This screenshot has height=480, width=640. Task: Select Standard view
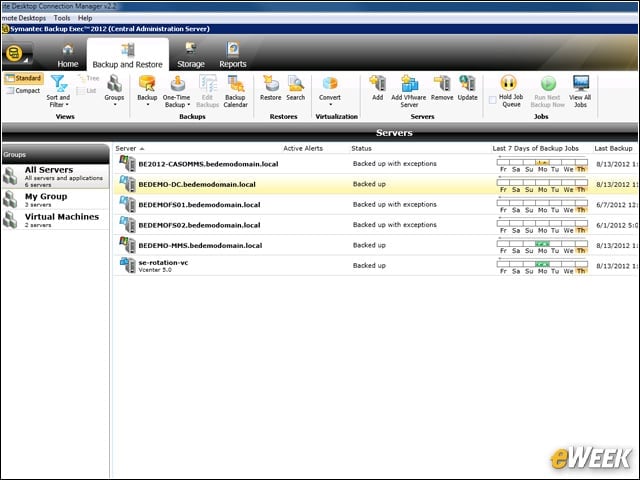[24, 78]
